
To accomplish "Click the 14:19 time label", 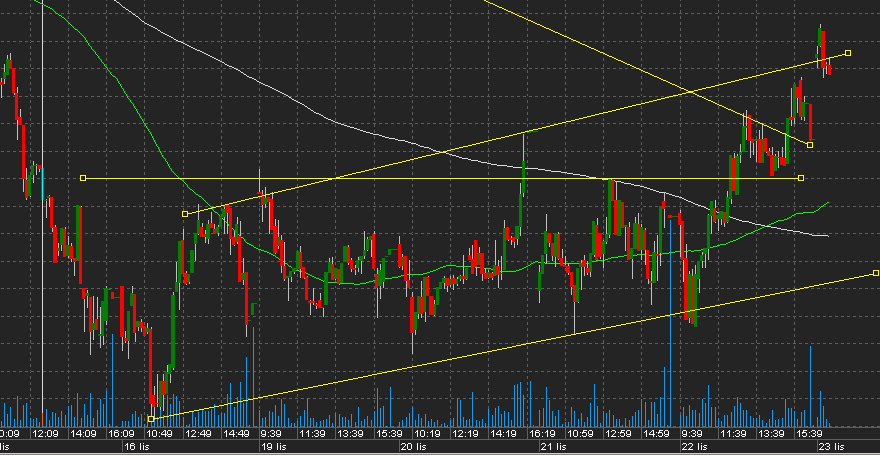I will (503, 434).
